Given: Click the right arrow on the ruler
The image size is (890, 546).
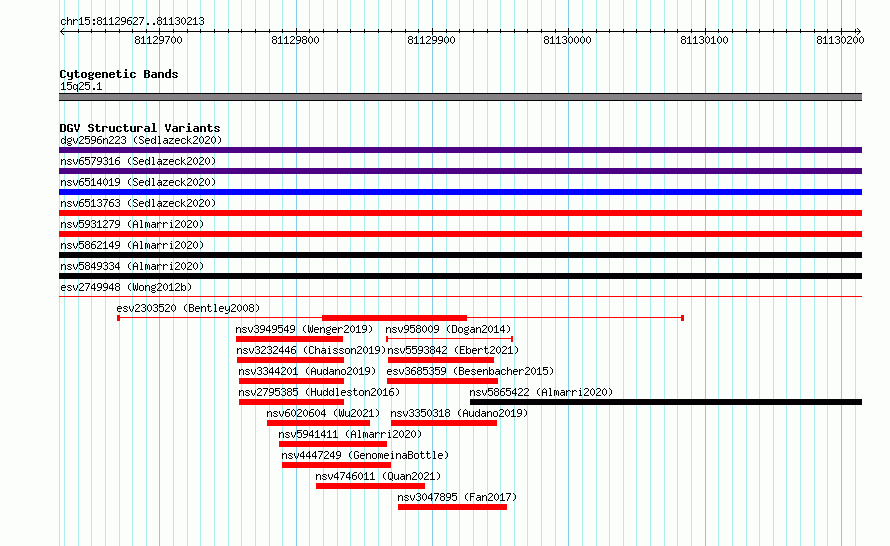Looking at the screenshot, I should [x=858, y=32].
